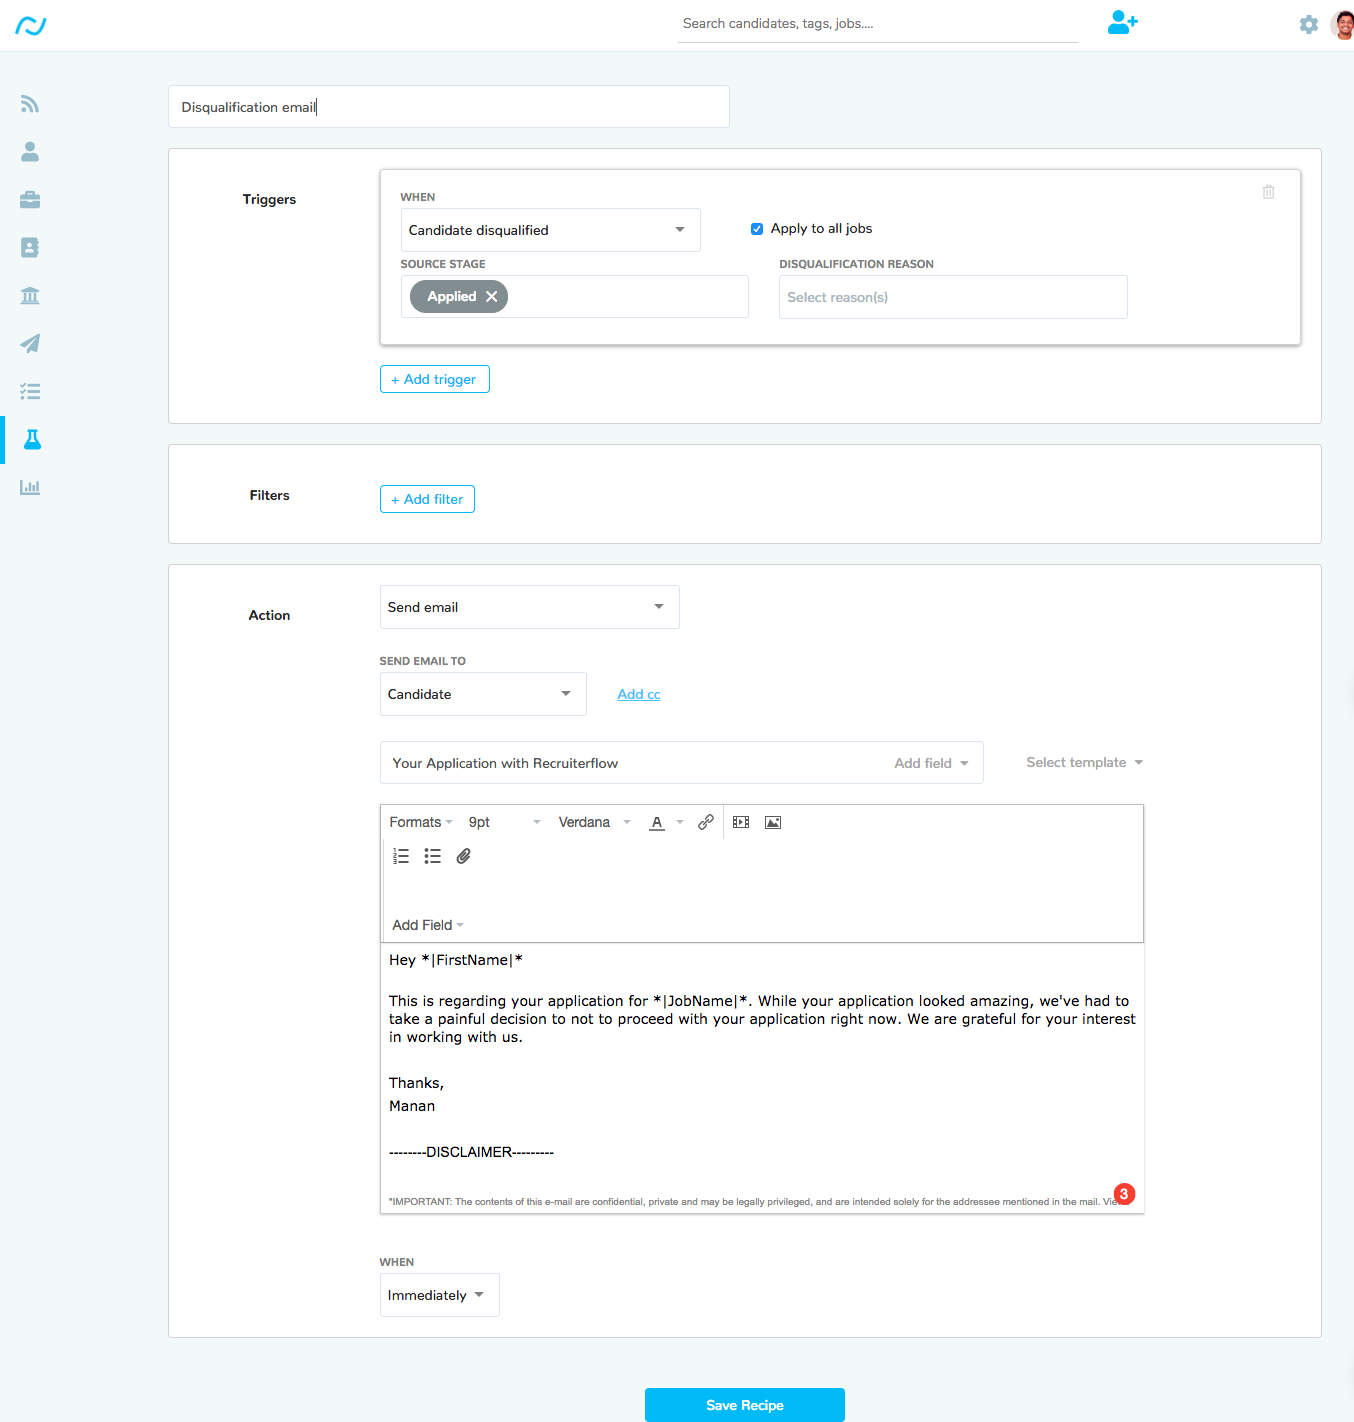Open the reports chart icon in sidebar
The width and height of the screenshot is (1354, 1422).
click(30, 488)
